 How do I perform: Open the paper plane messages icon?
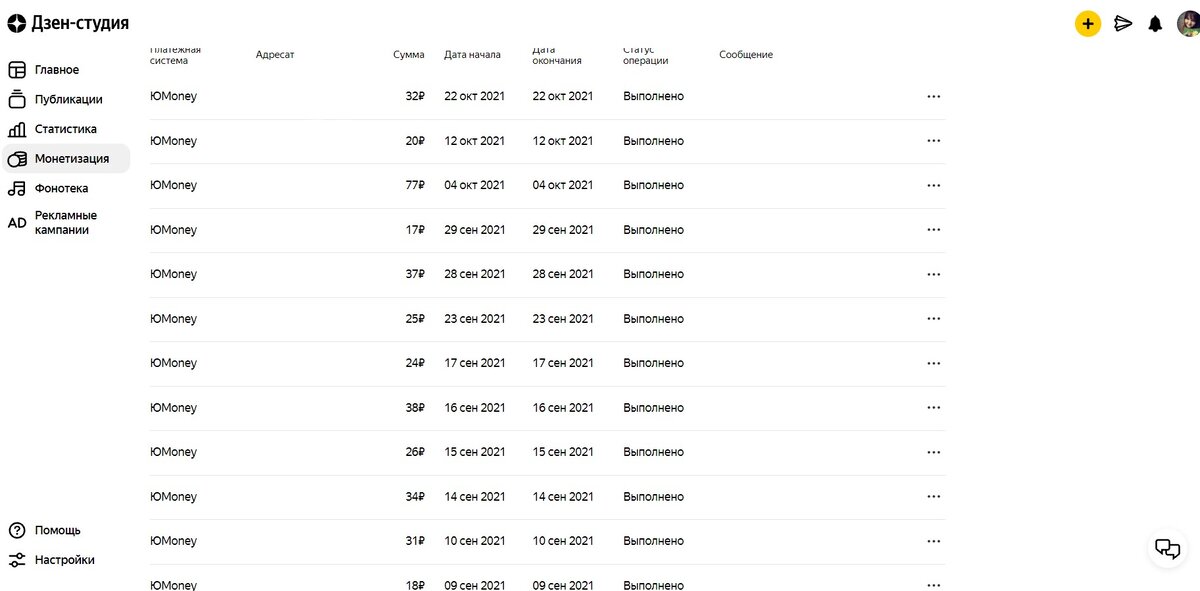(1123, 23)
